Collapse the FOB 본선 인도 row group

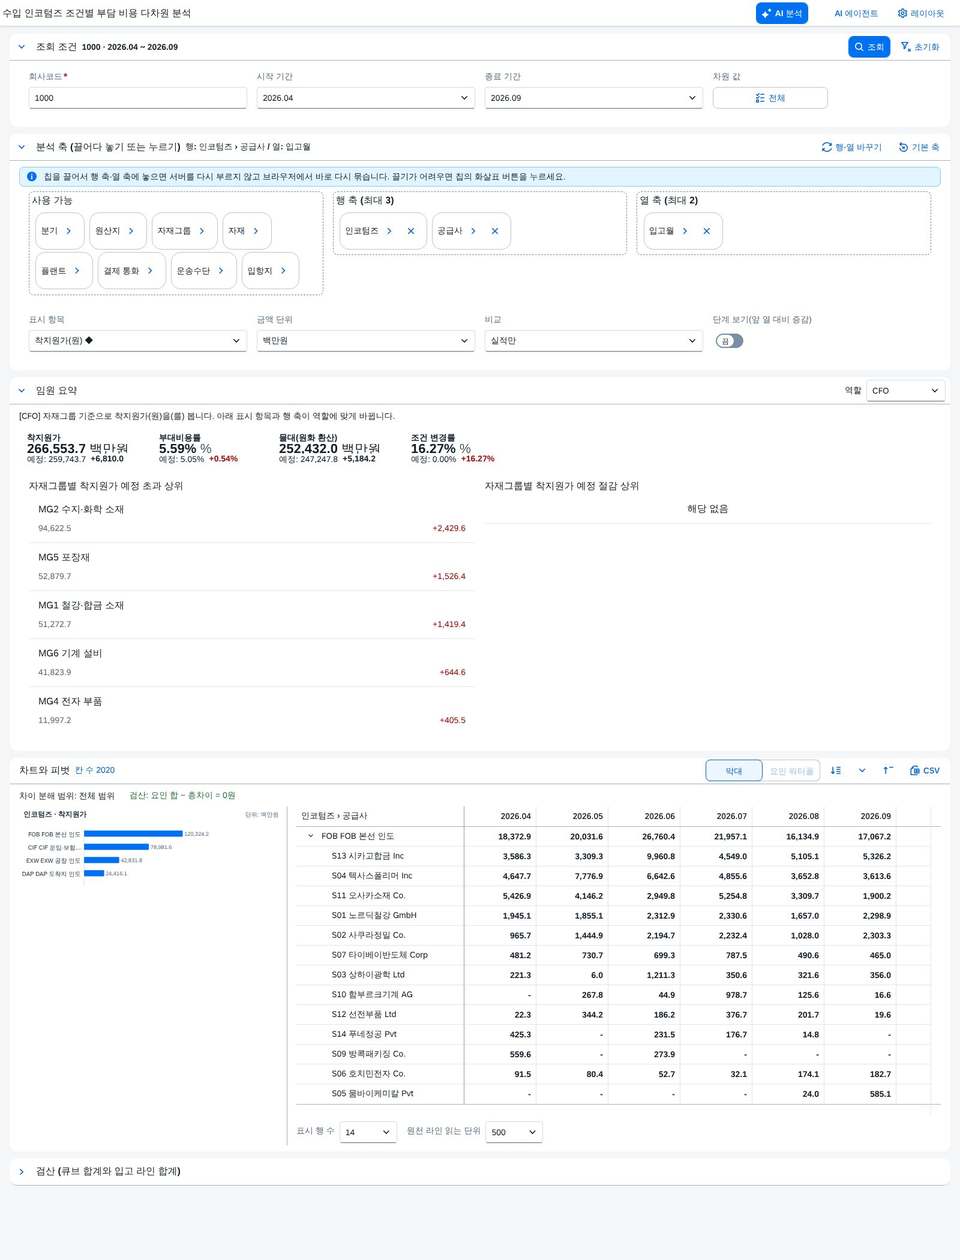pos(311,836)
